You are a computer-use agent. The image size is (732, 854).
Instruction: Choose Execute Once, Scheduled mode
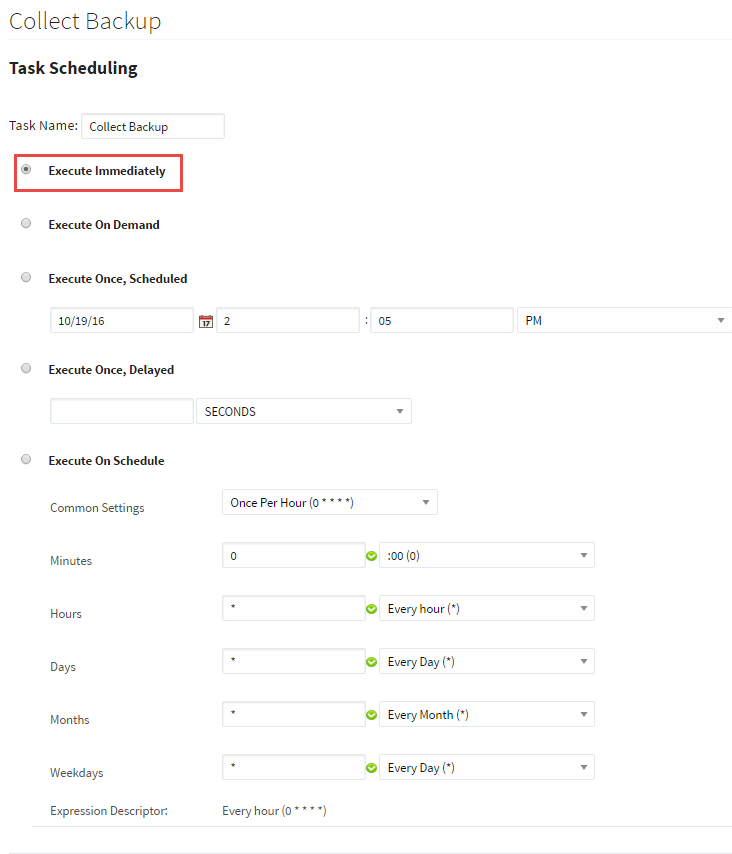25,277
